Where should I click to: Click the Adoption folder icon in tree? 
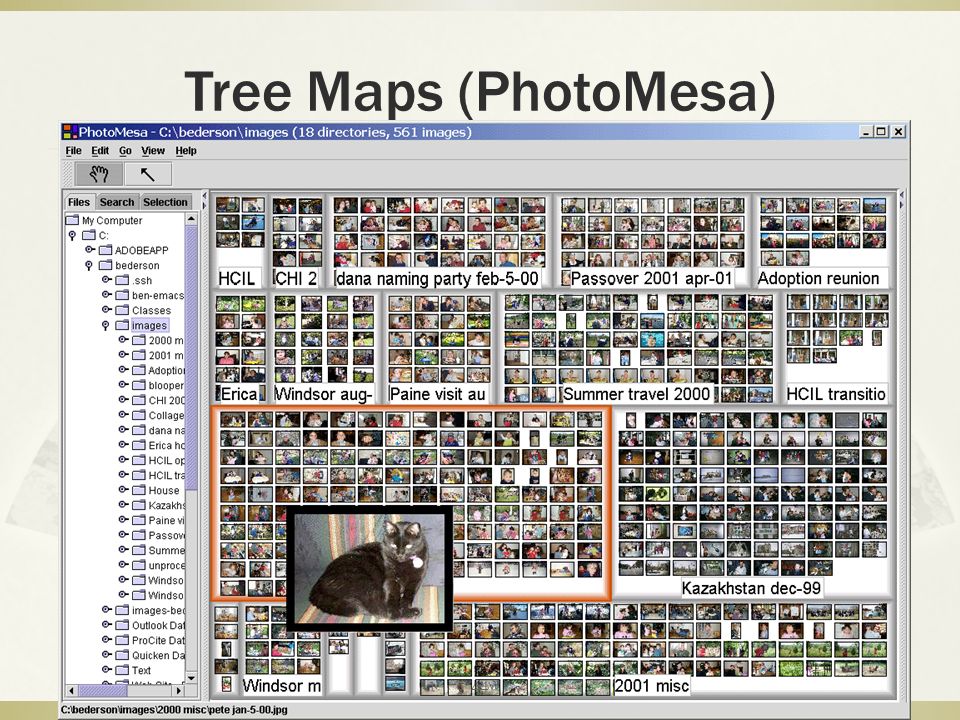click(139, 370)
